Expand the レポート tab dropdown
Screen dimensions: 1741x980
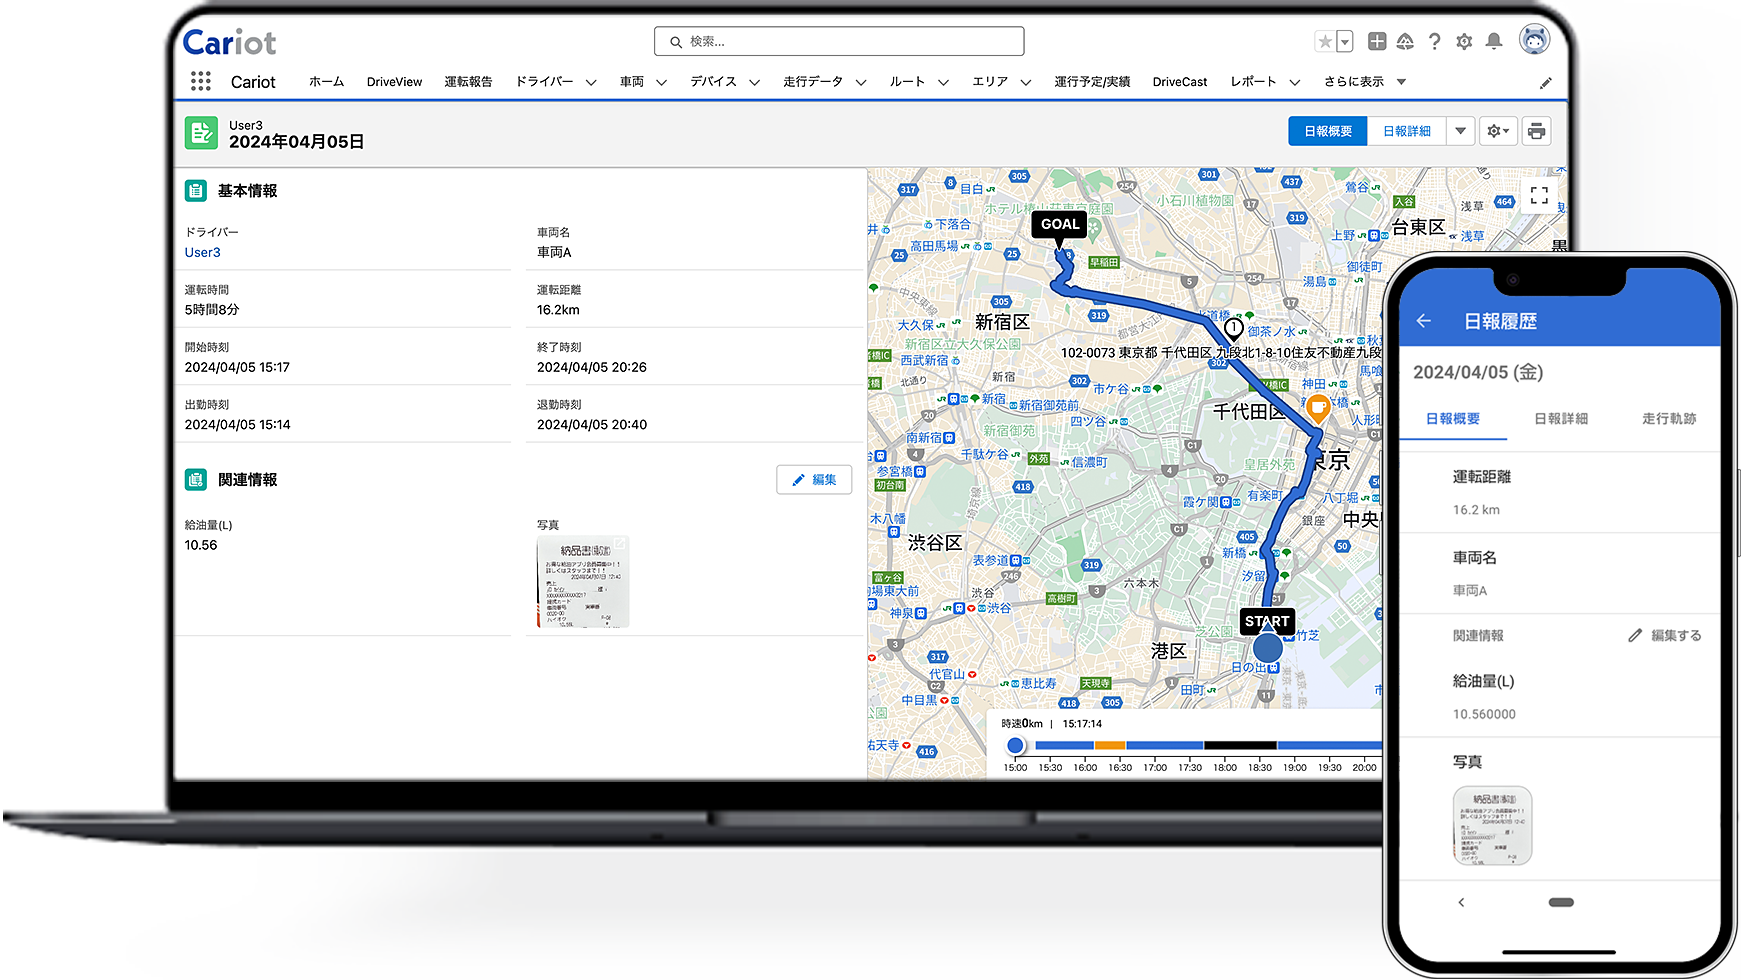point(1295,83)
